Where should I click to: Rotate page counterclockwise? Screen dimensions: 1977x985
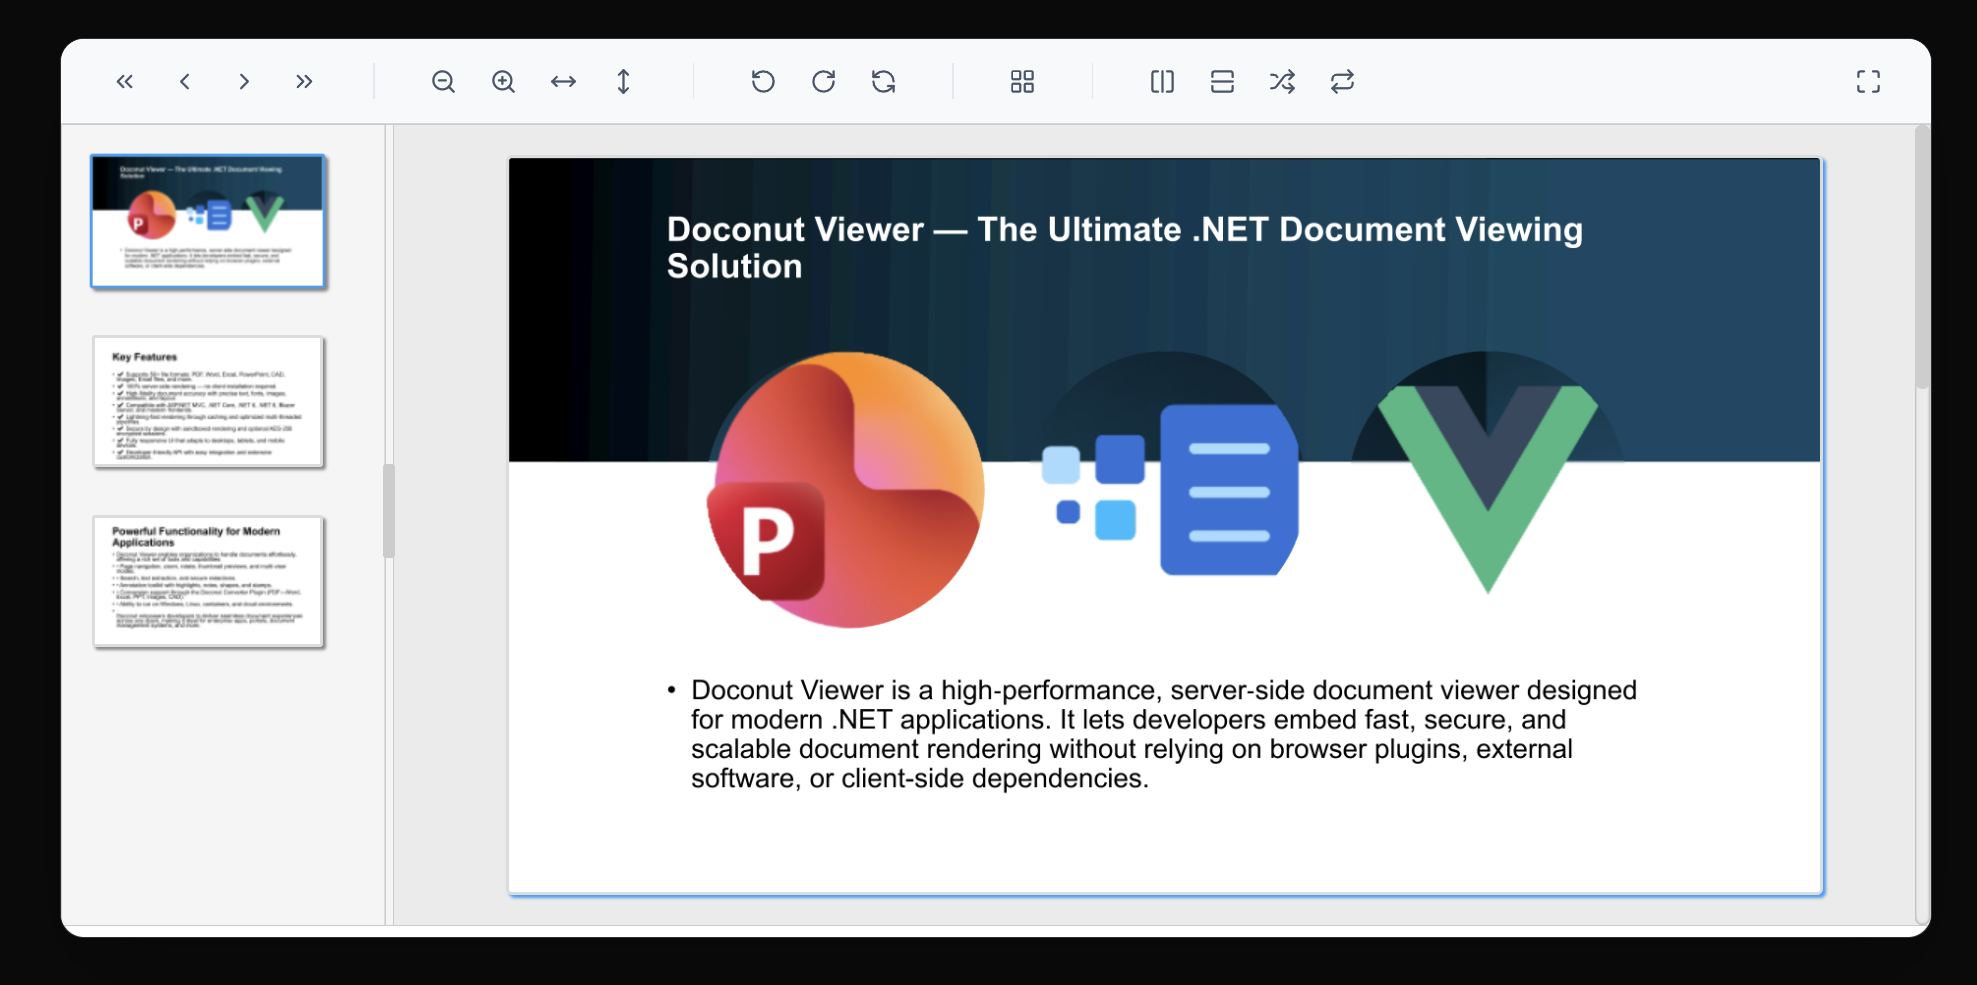[763, 82]
